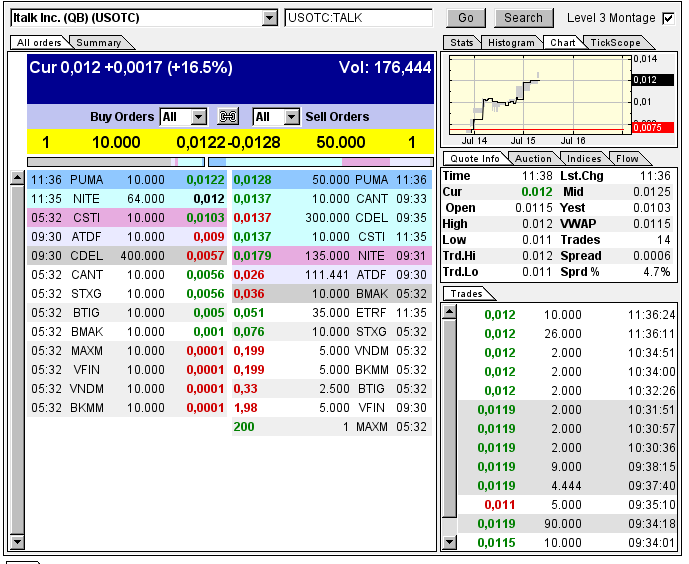Click the buy-side depth bar
The width and height of the screenshot is (689, 564).
[116, 162]
